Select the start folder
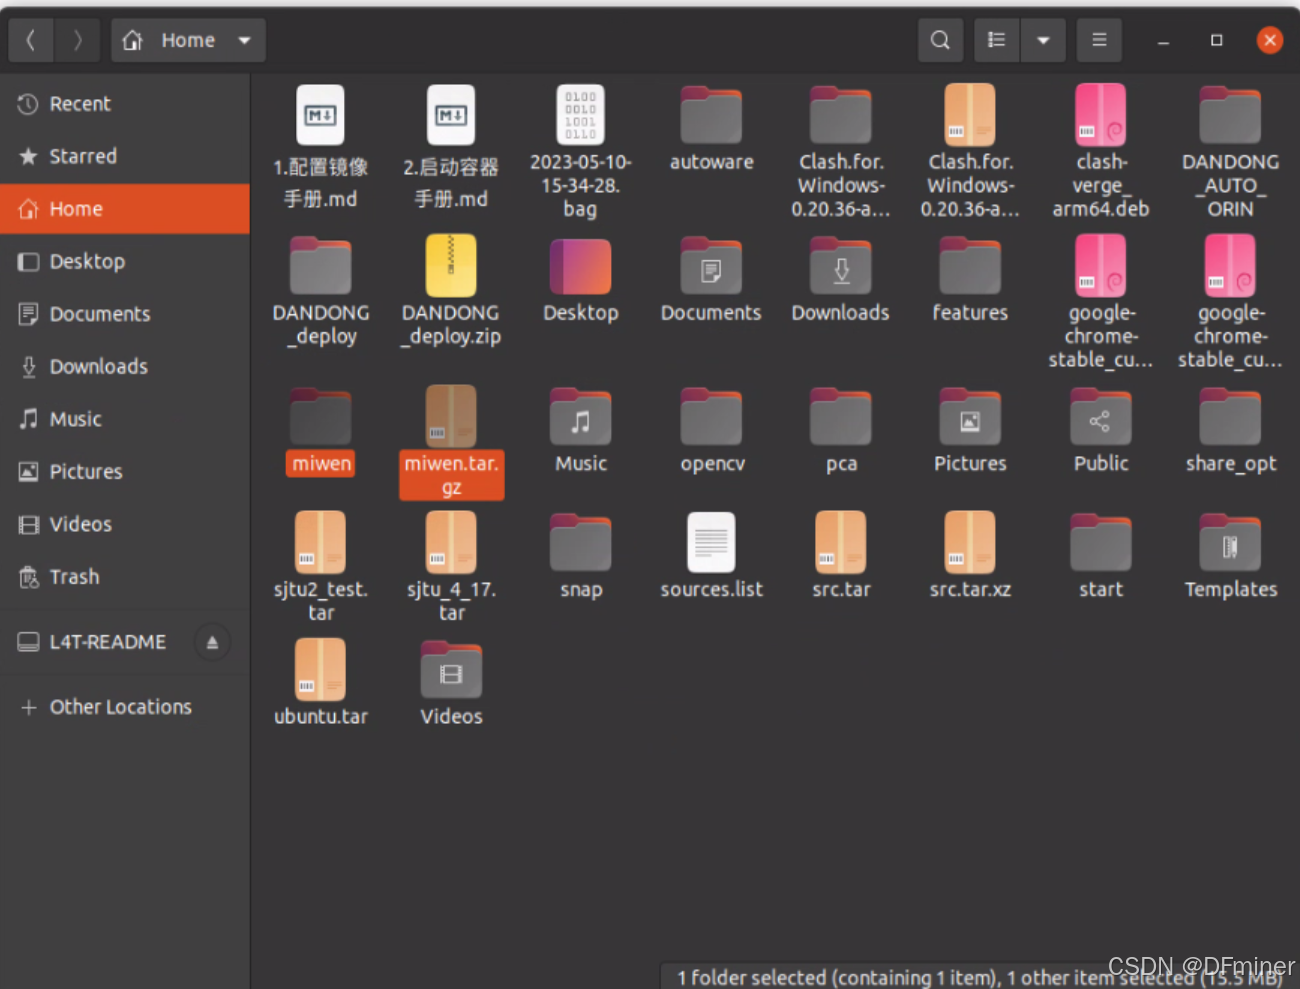 coord(1101,556)
